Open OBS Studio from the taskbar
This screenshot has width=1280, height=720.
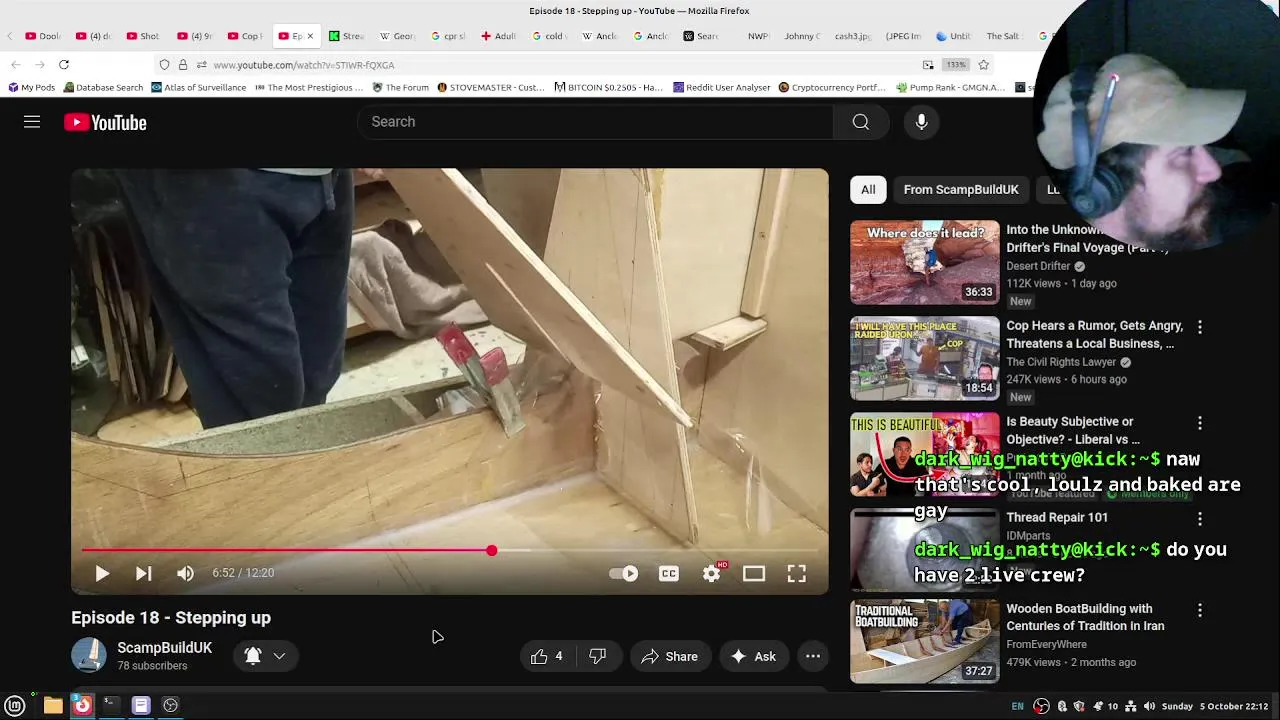[x=170, y=705]
